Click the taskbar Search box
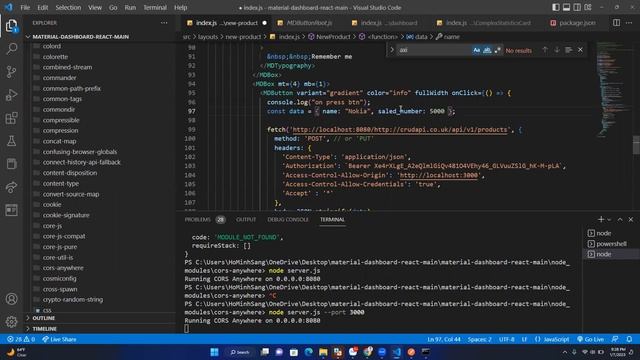 240,352
